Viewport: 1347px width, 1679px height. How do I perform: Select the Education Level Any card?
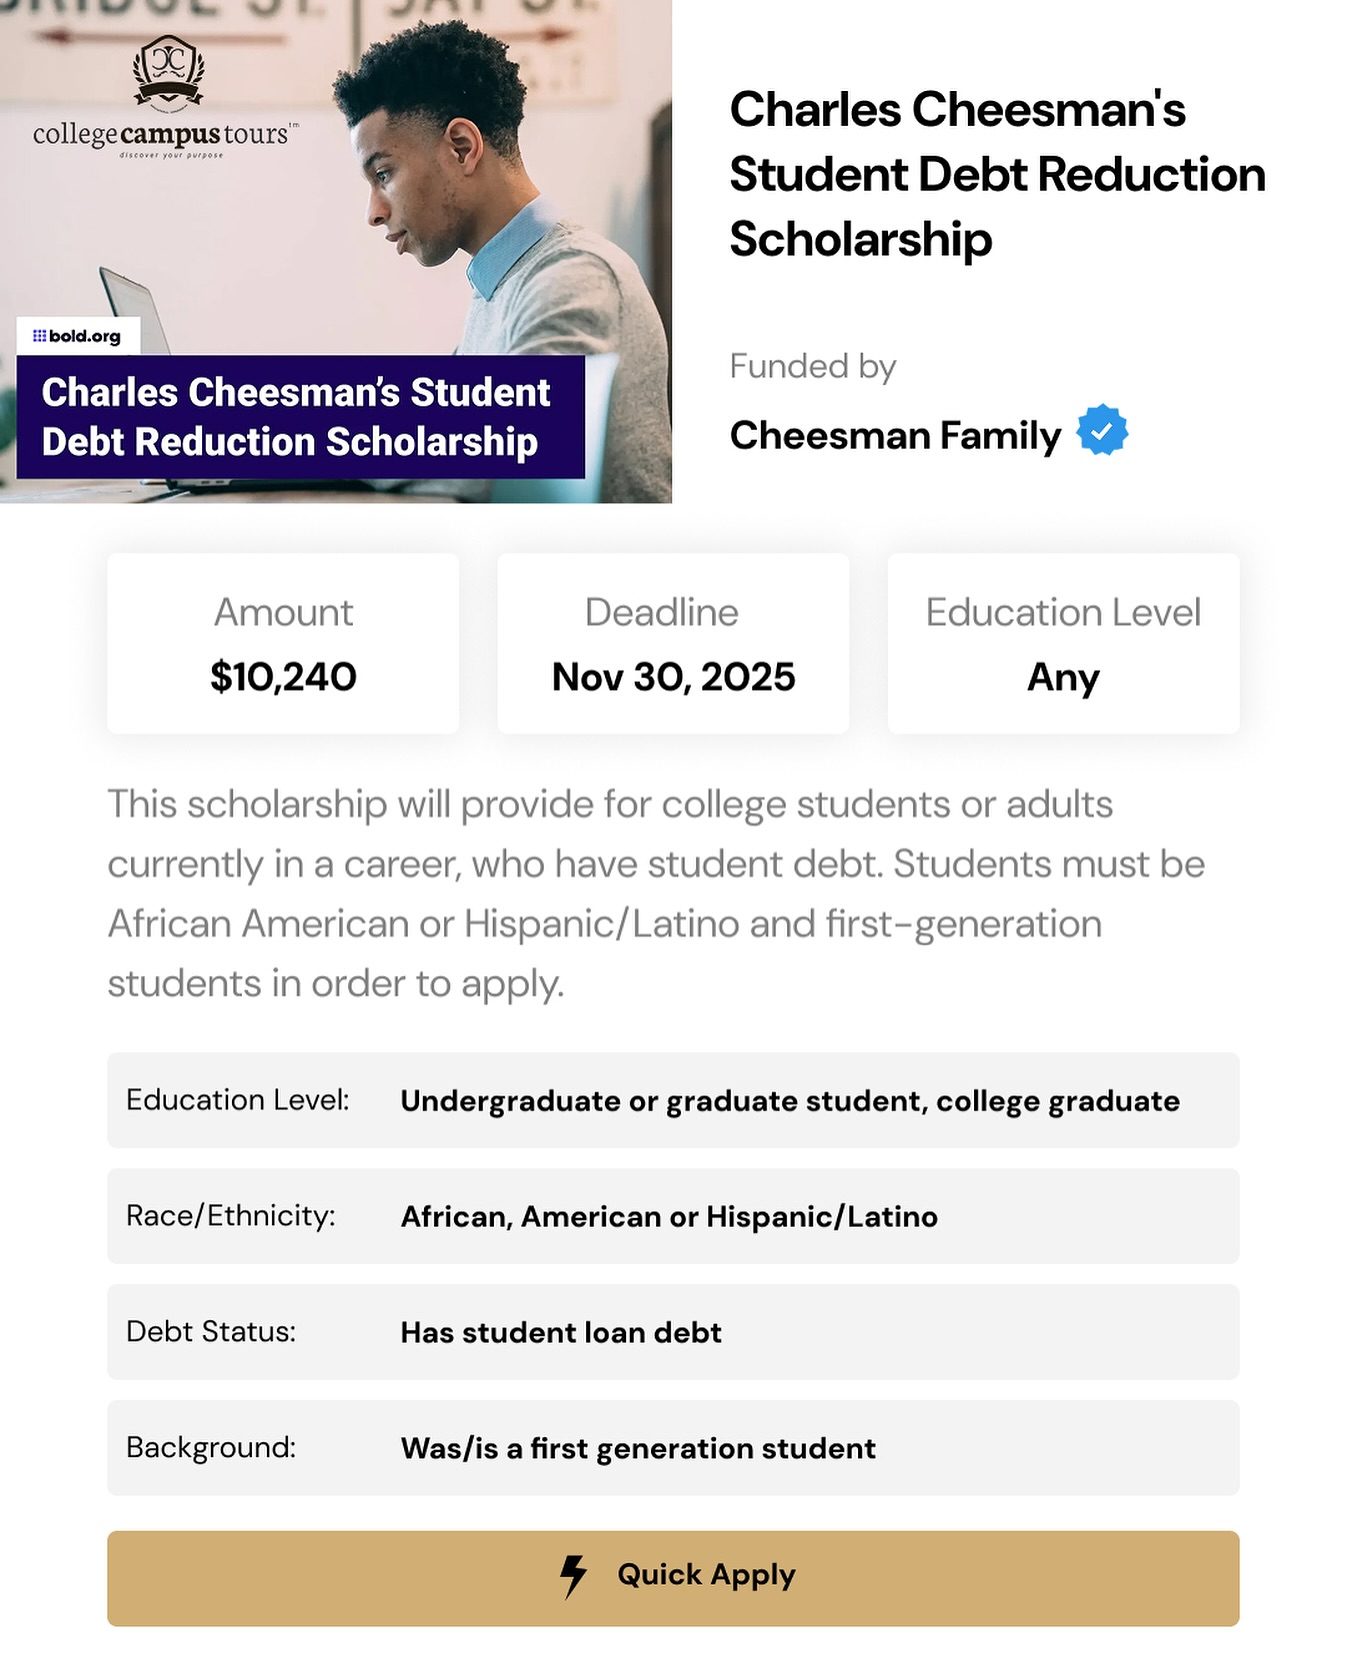click(1063, 644)
